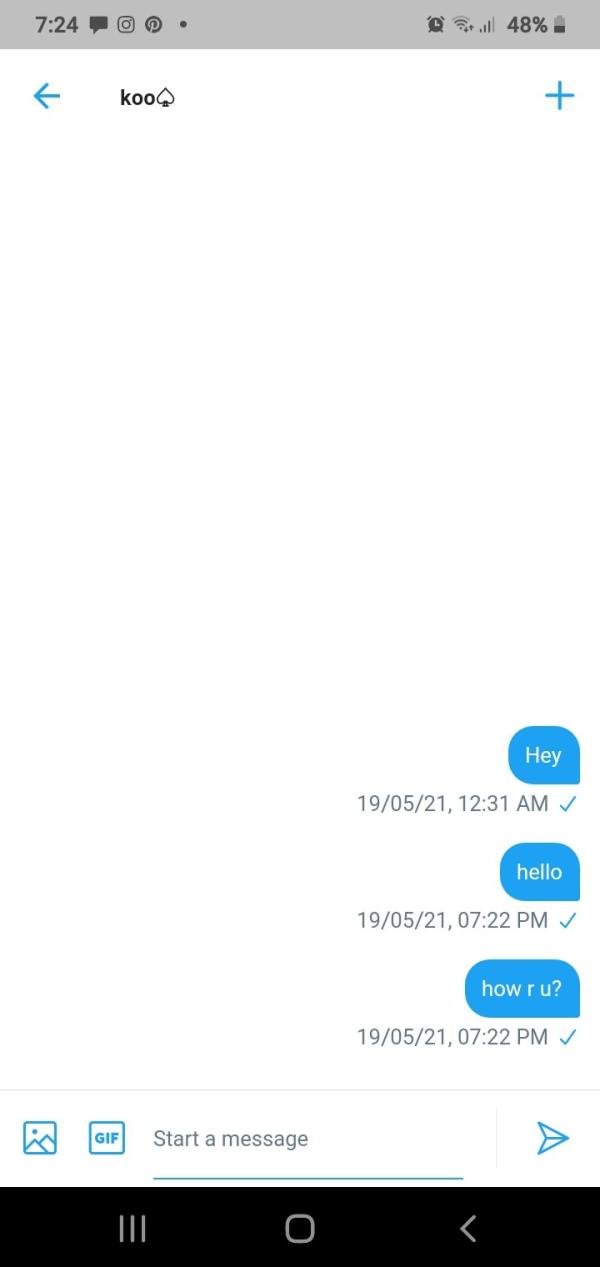
Task: Tap the battery 48% indicator
Action: [x=537, y=25]
